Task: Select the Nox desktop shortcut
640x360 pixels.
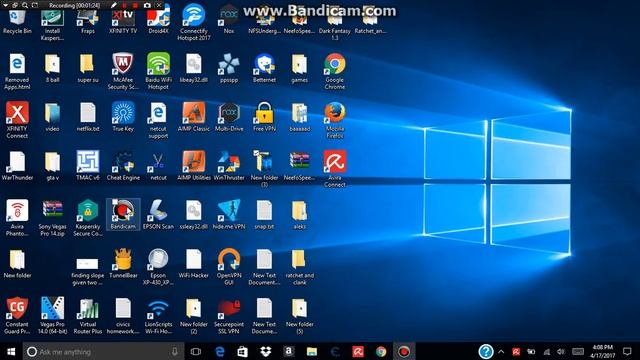Action: (229, 20)
